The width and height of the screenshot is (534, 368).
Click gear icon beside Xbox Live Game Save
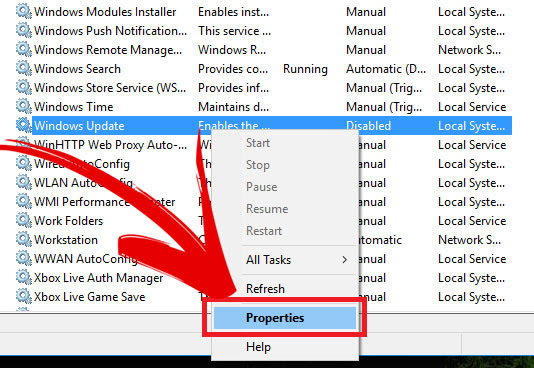pos(23,297)
